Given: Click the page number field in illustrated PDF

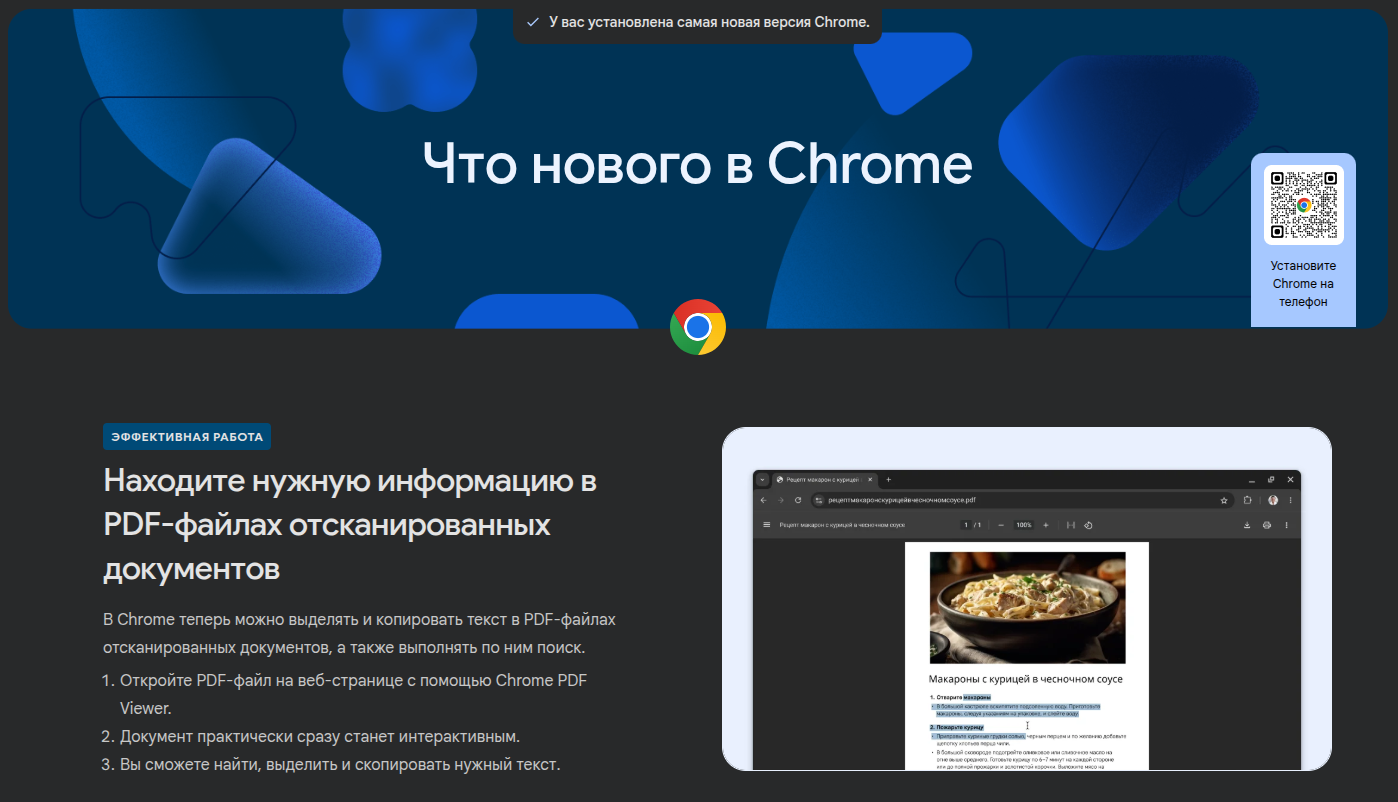Looking at the screenshot, I should tap(966, 525).
